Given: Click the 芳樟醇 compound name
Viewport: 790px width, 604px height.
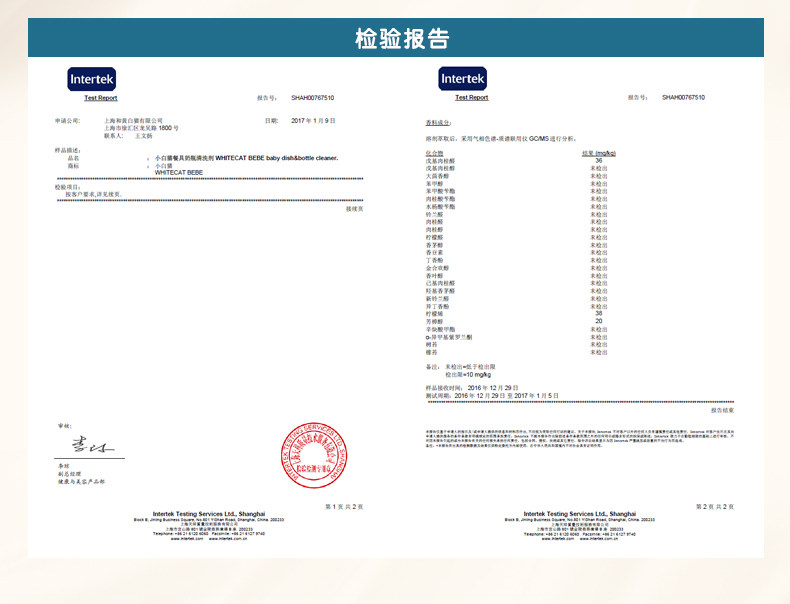Looking at the screenshot, I should (434, 321).
